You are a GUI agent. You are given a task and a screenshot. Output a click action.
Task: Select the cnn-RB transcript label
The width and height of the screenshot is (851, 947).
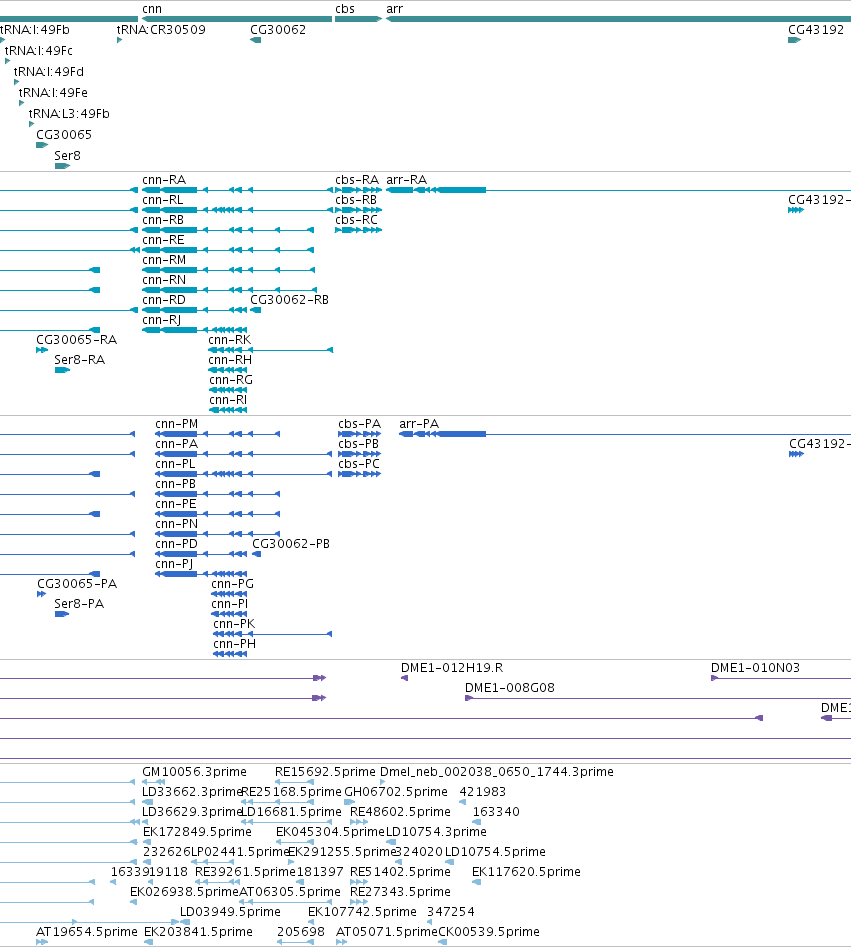pos(163,220)
